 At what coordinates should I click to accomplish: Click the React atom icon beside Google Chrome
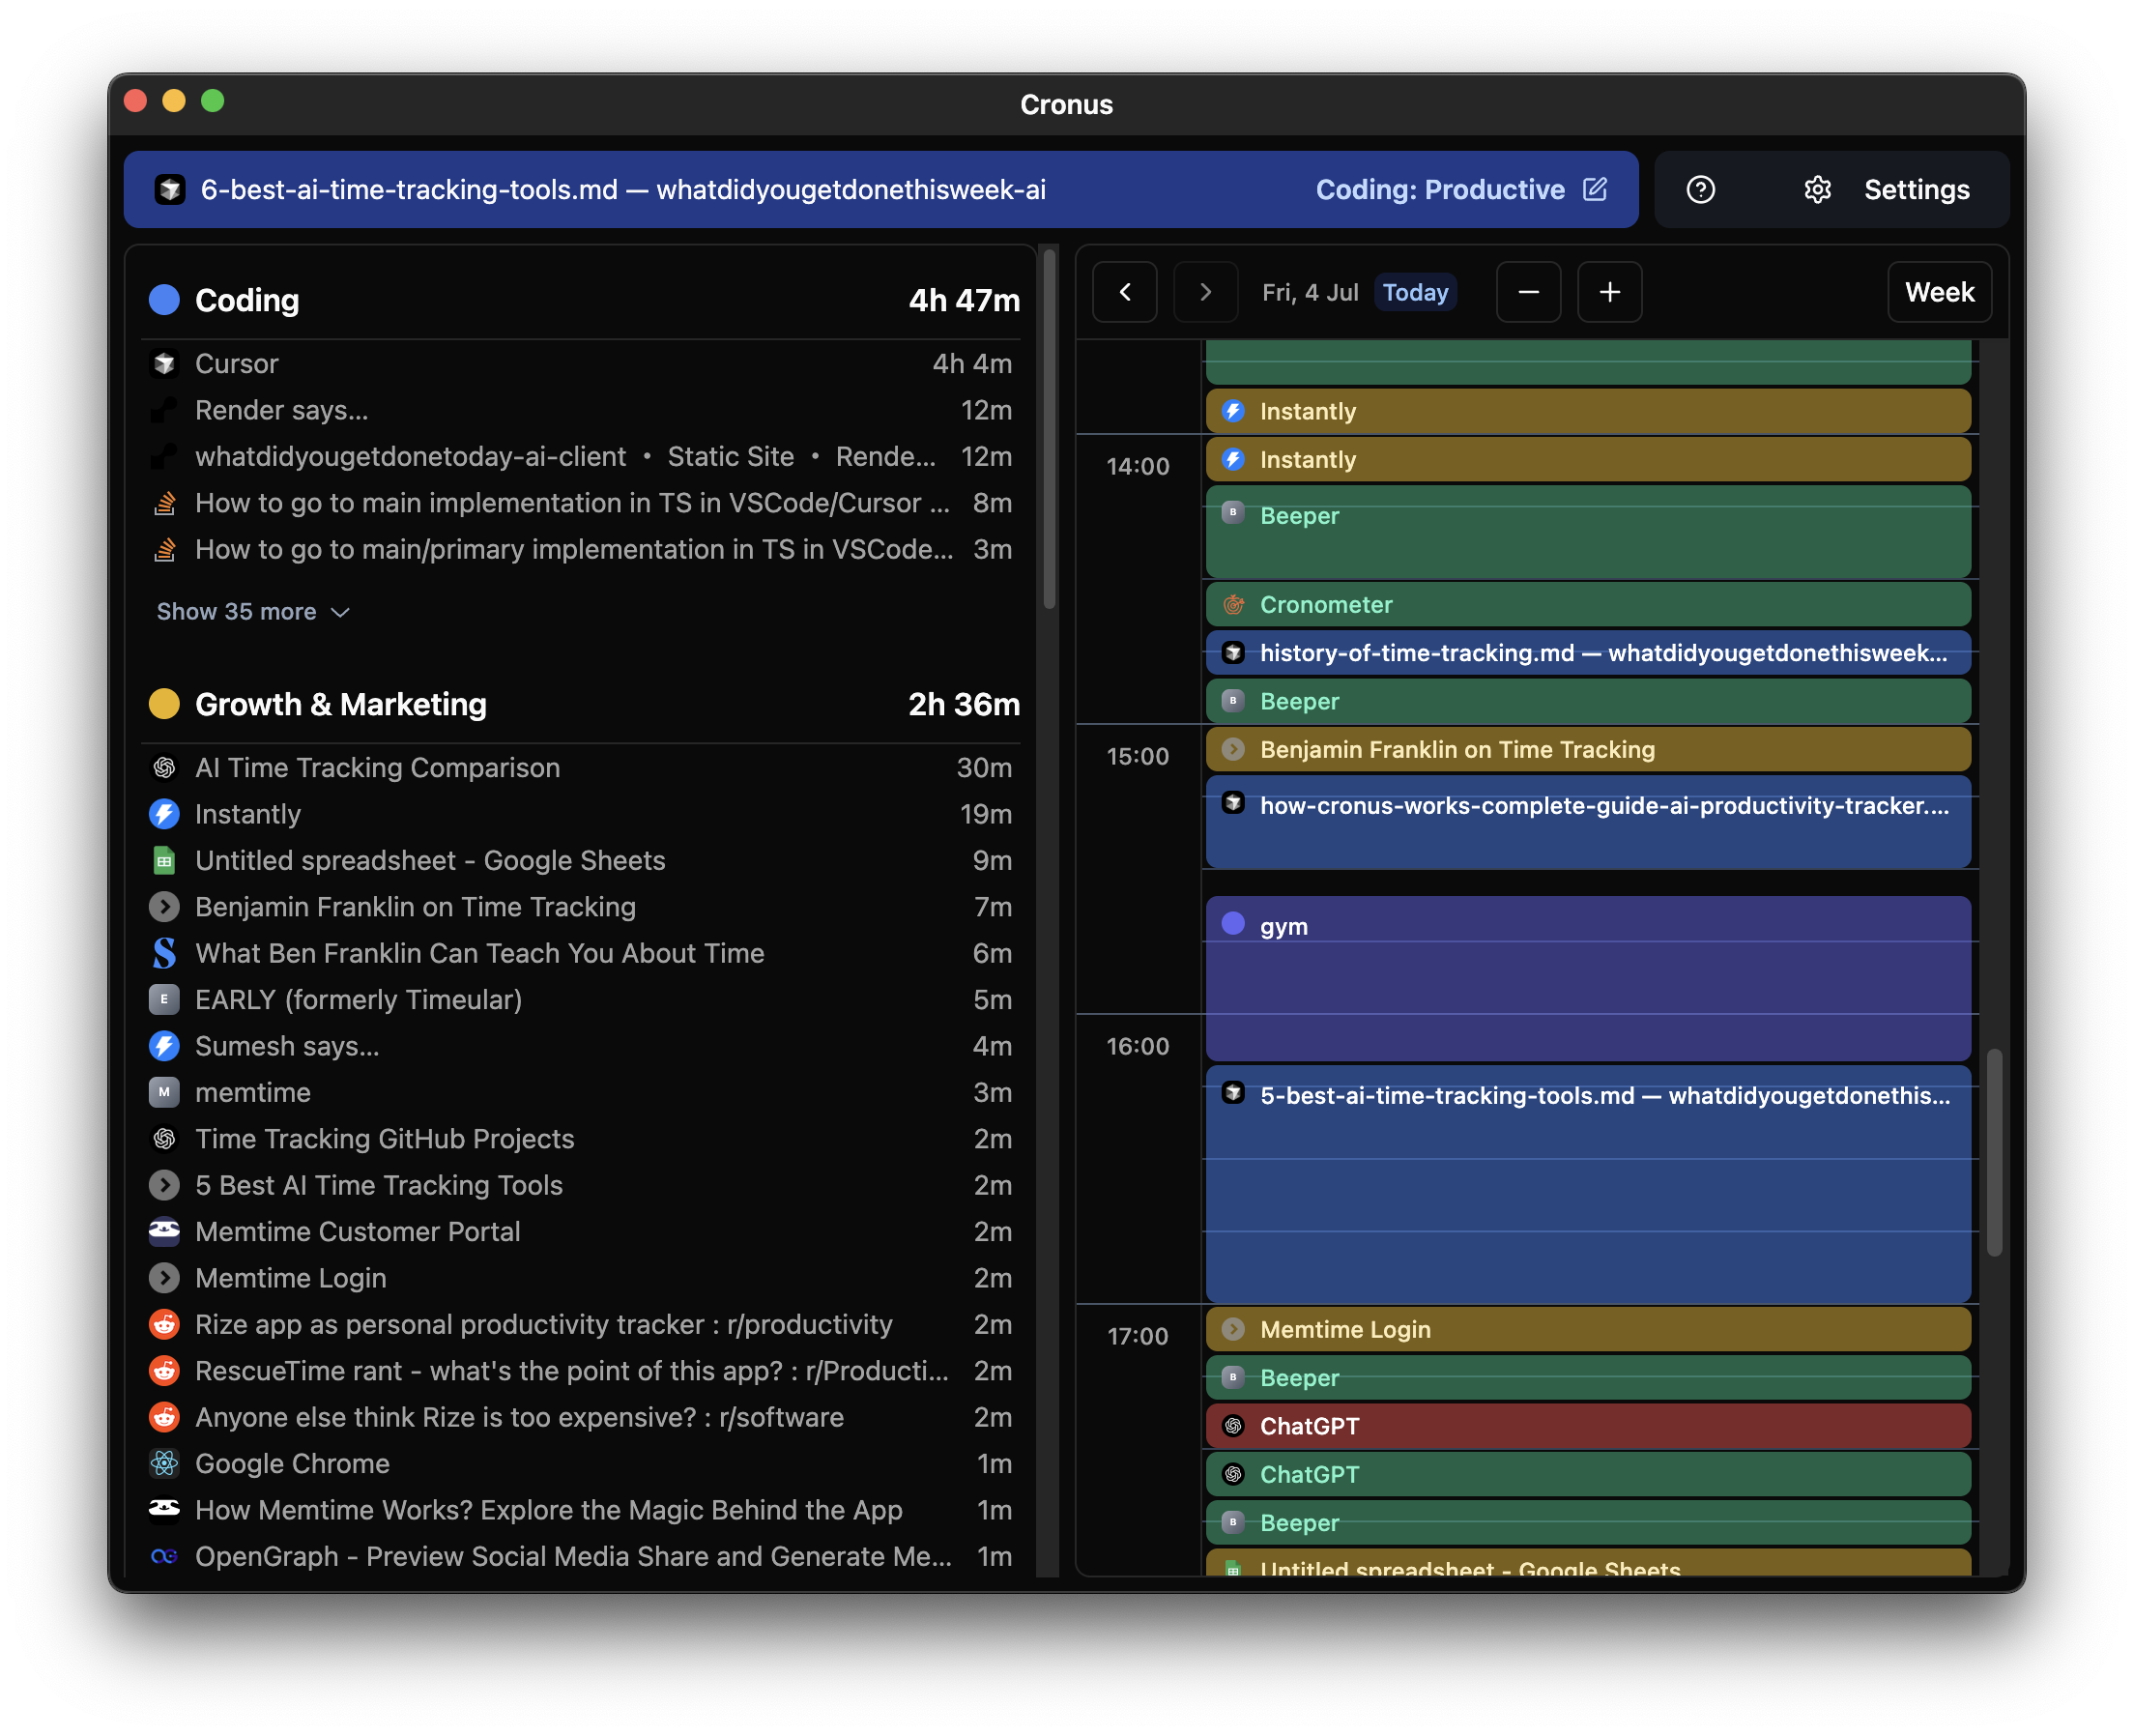pos(165,1463)
